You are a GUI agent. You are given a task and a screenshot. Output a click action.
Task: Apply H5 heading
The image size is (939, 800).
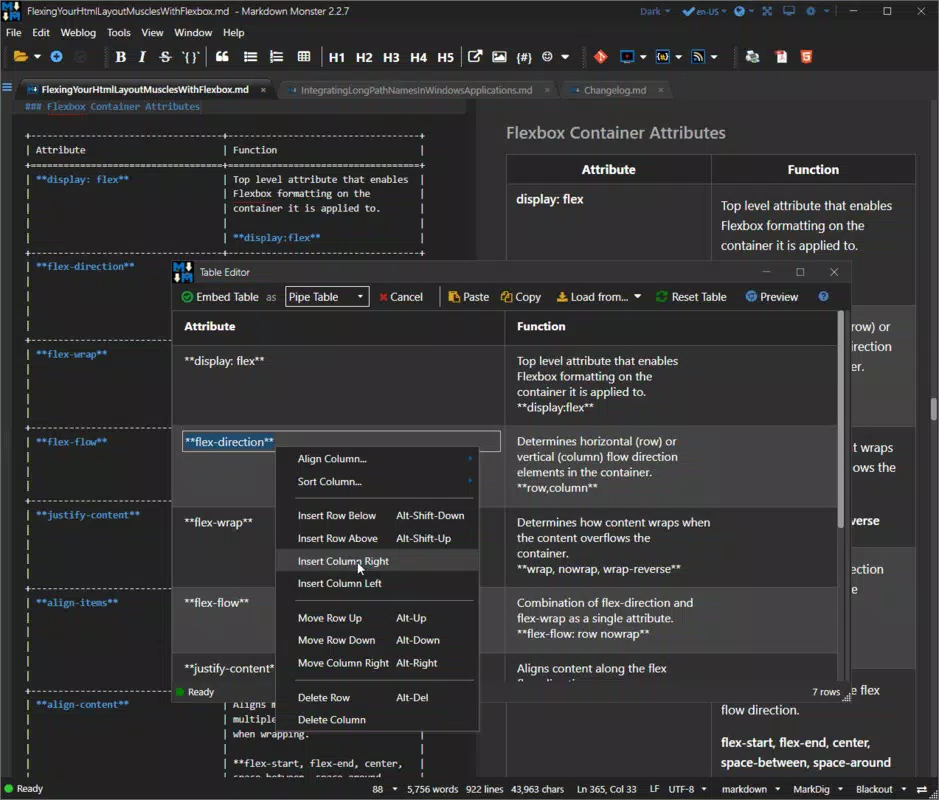446,57
